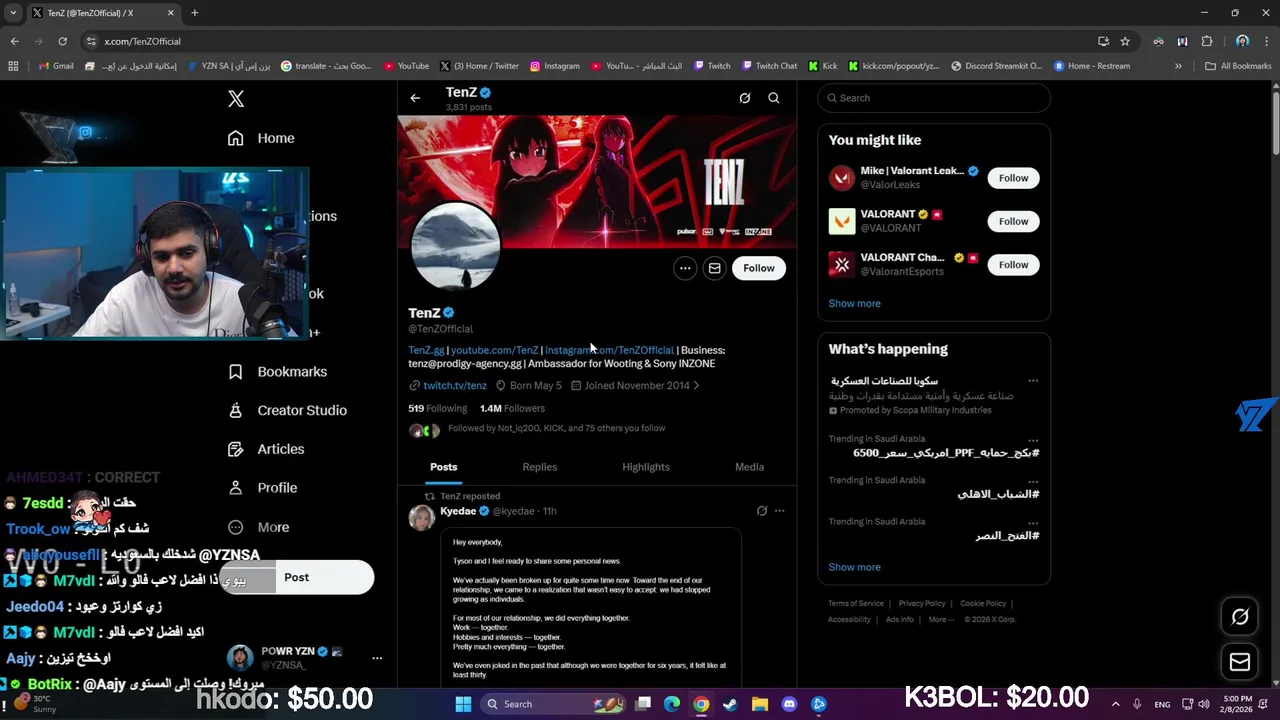Open the Twitch bookmark
This screenshot has width=1280, height=720.
(713, 66)
